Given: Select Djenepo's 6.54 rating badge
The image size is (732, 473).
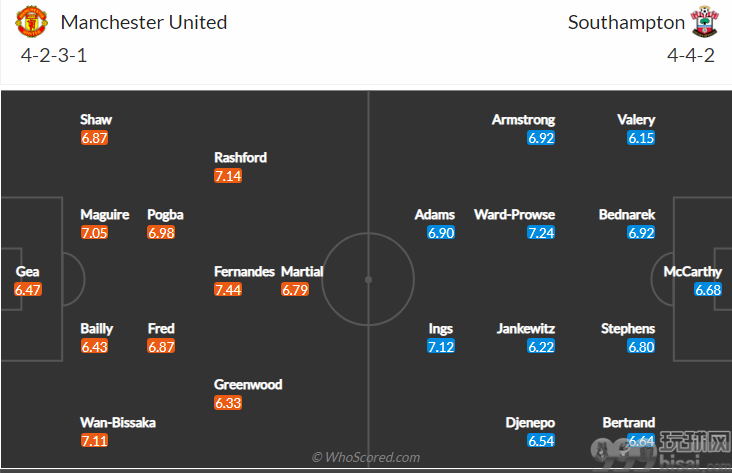Looking at the screenshot, I should coord(541,441).
